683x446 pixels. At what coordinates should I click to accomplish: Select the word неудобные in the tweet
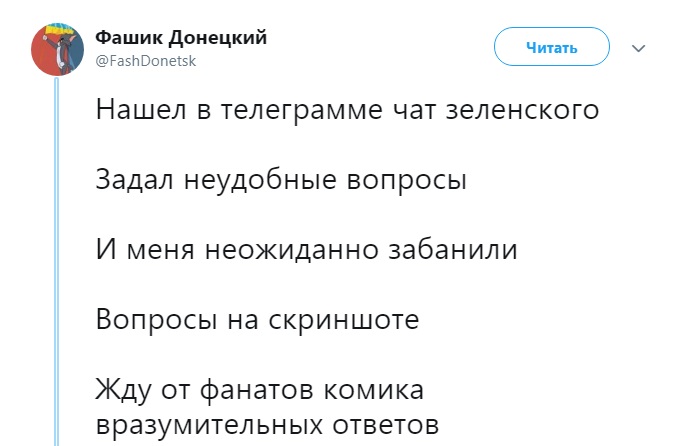click(260, 179)
